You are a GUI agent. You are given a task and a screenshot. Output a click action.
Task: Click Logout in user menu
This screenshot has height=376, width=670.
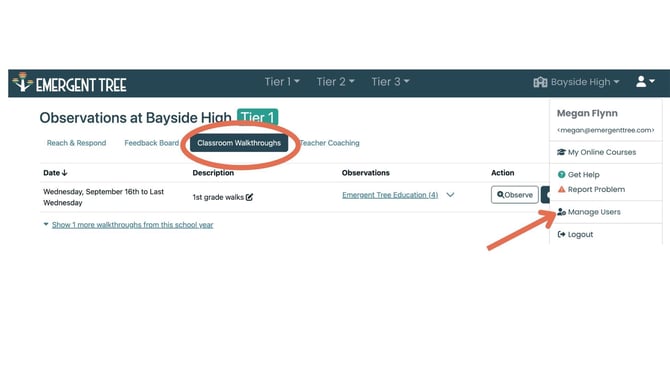(x=575, y=234)
